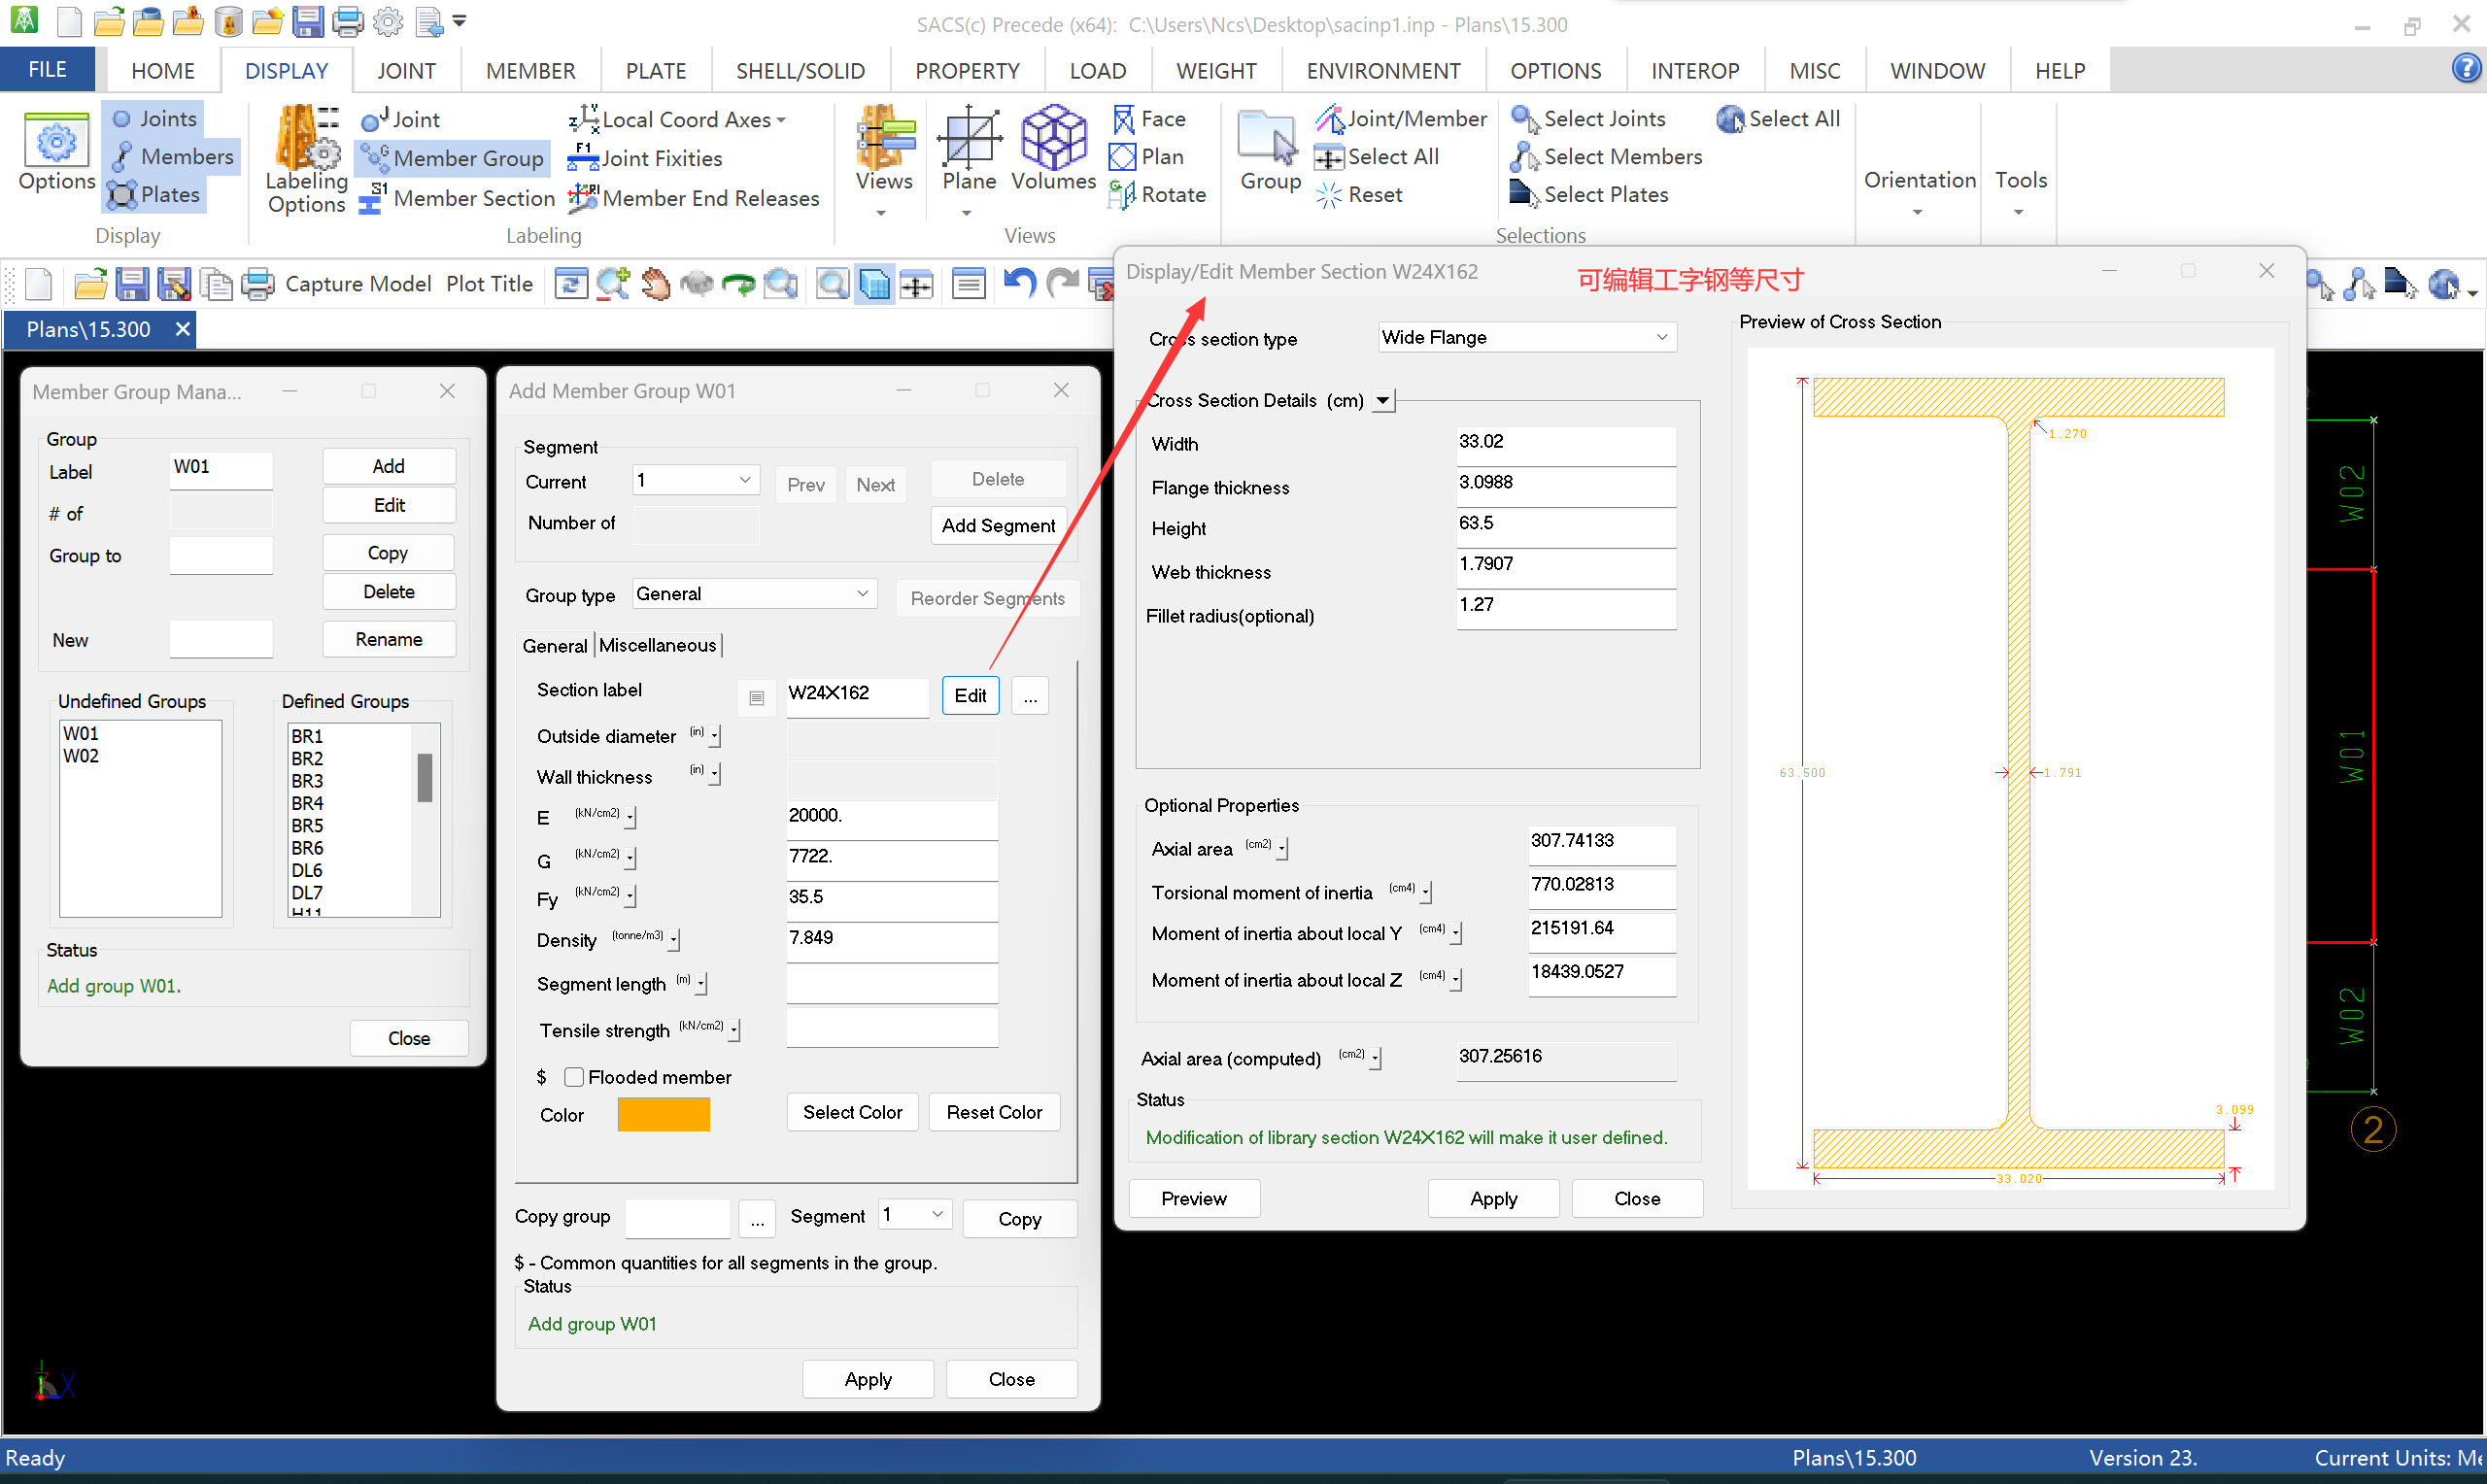2487x1484 pixels.
Task: Click the Undo arrow in toolbar
Action: 1019,284
